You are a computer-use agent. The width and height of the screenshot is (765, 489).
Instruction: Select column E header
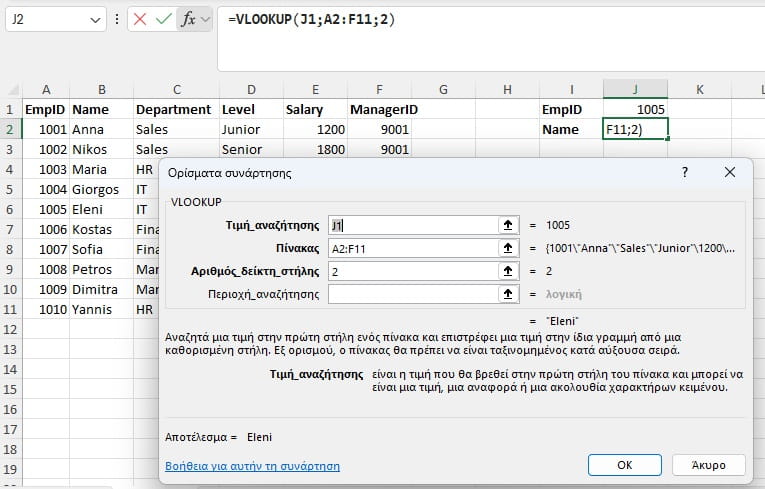(315, 90)
